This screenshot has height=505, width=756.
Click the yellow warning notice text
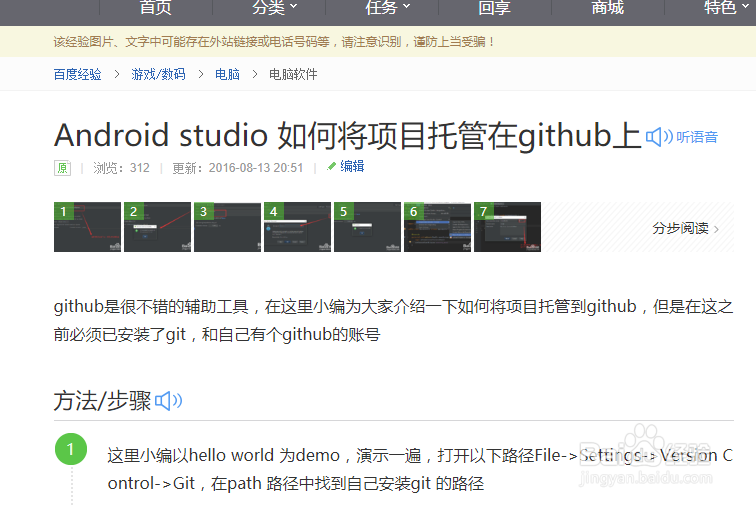[x=274, y=42]
